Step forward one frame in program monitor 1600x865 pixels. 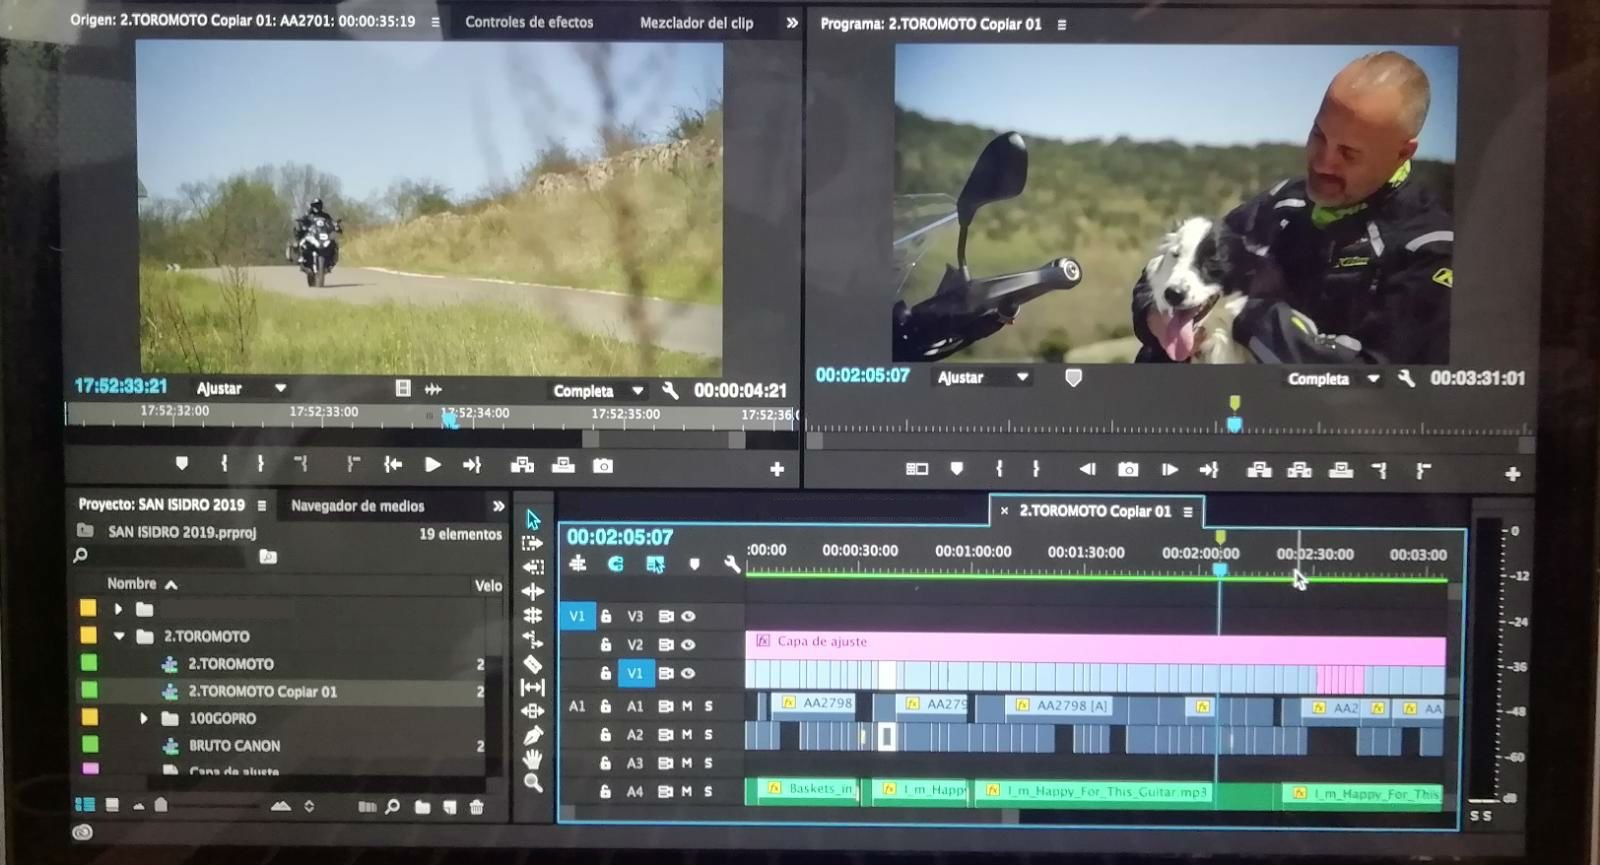(x=1168, y=469)
